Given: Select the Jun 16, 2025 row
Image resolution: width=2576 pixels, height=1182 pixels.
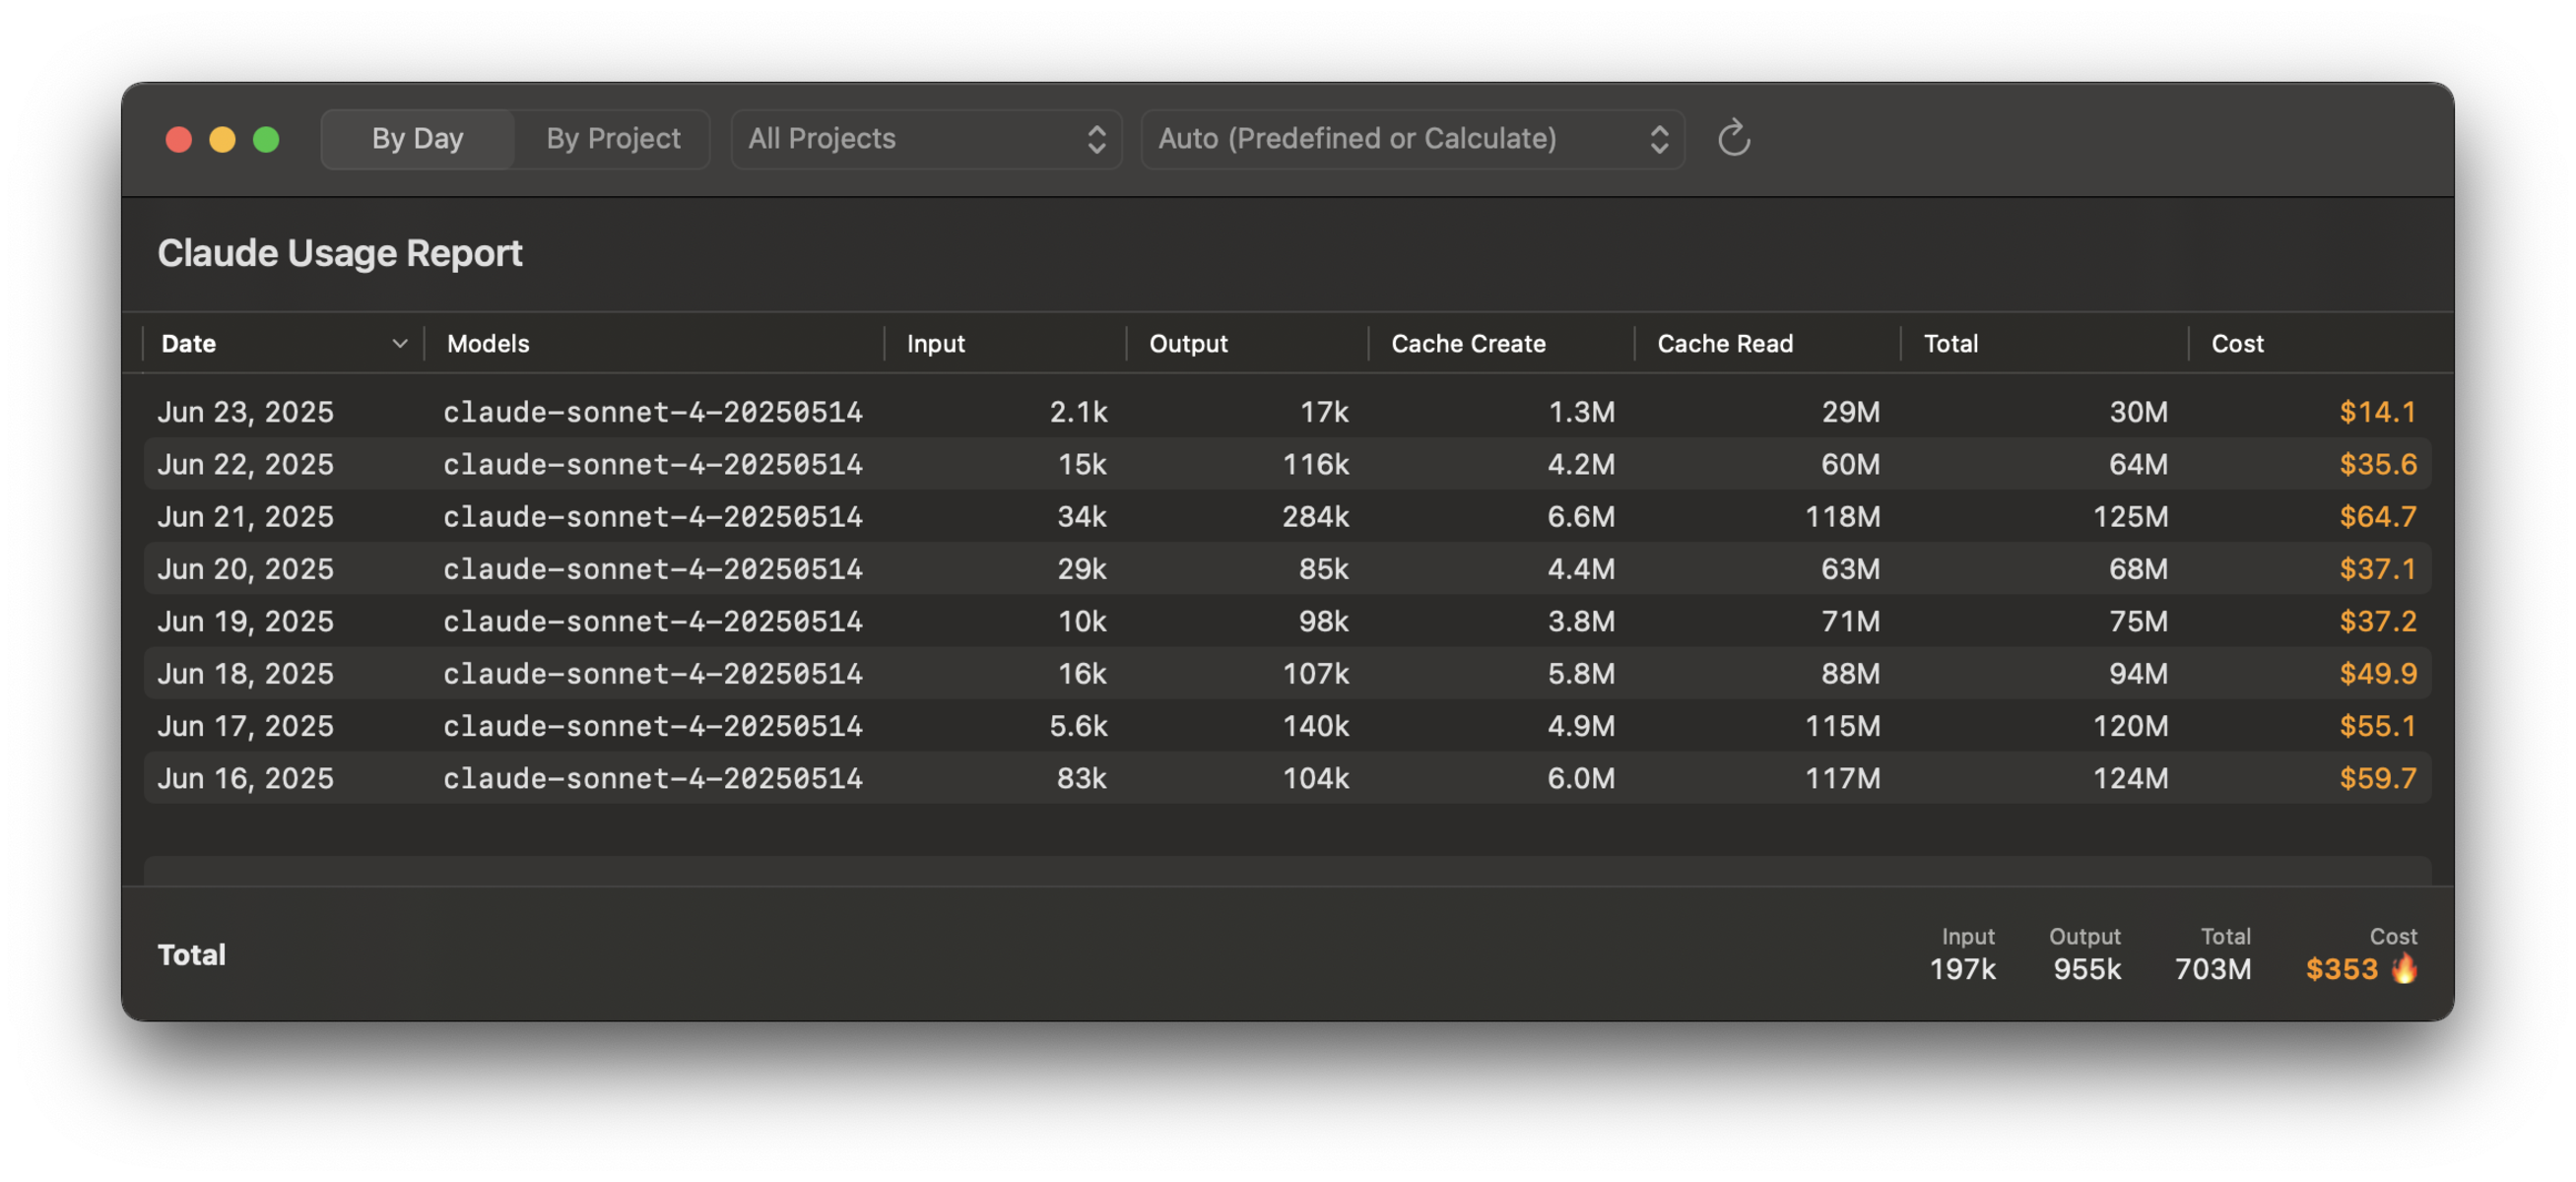Looking at the screenshot, I should coord(1287,777).
